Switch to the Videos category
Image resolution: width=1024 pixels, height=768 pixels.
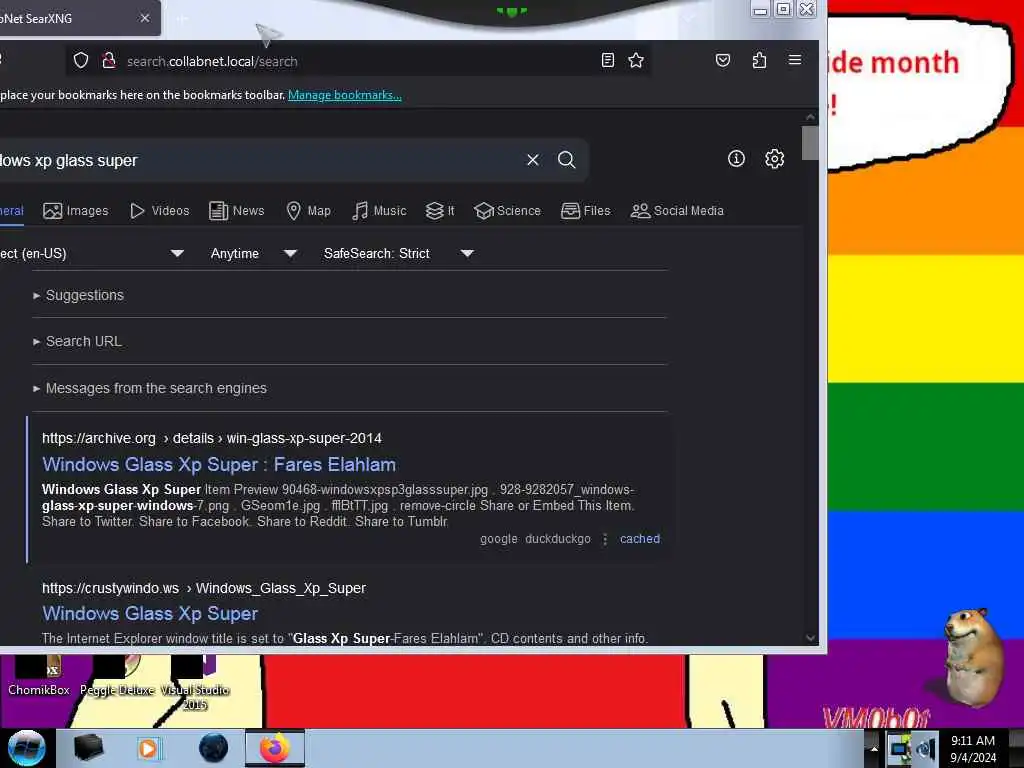click(160, 211)
